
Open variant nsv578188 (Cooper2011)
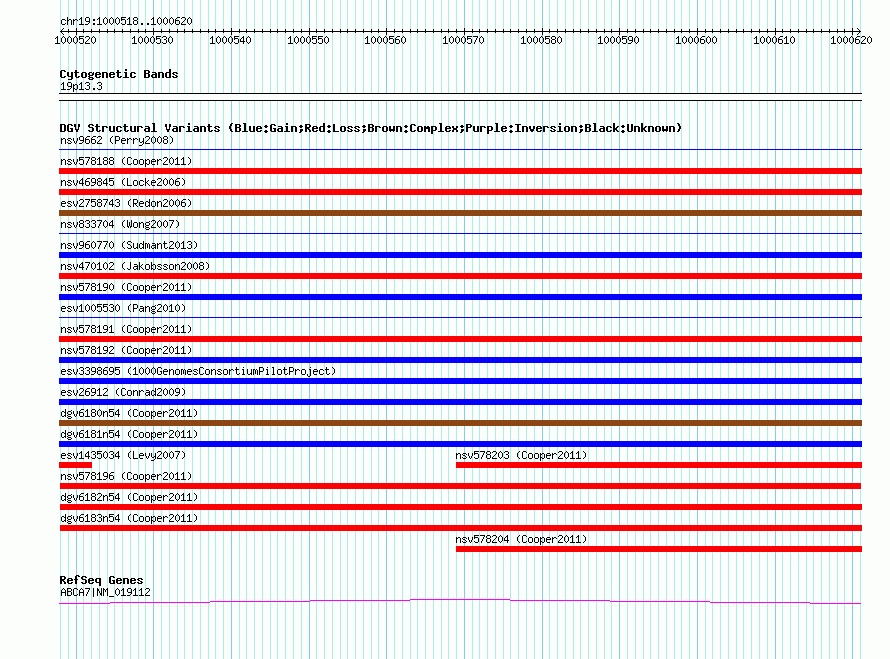click(x=126, y=161)
